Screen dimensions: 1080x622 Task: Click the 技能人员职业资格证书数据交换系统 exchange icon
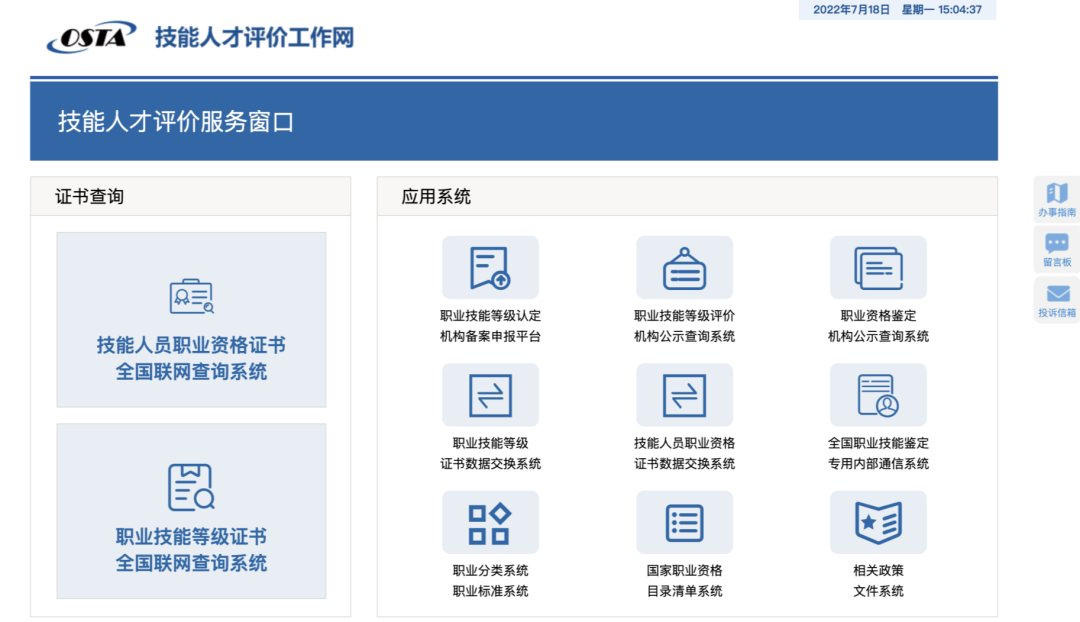(x=685, y=395)
